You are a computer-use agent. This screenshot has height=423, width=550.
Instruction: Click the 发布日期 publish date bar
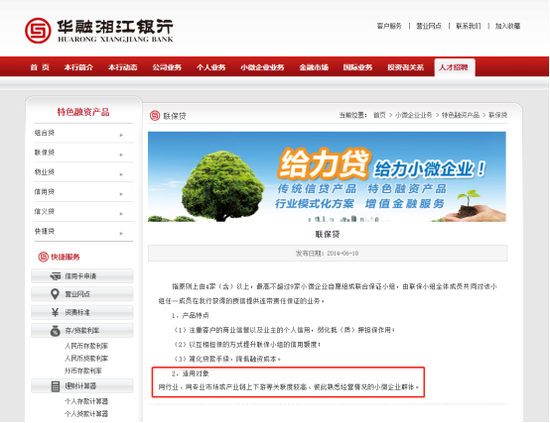point(328,253)
